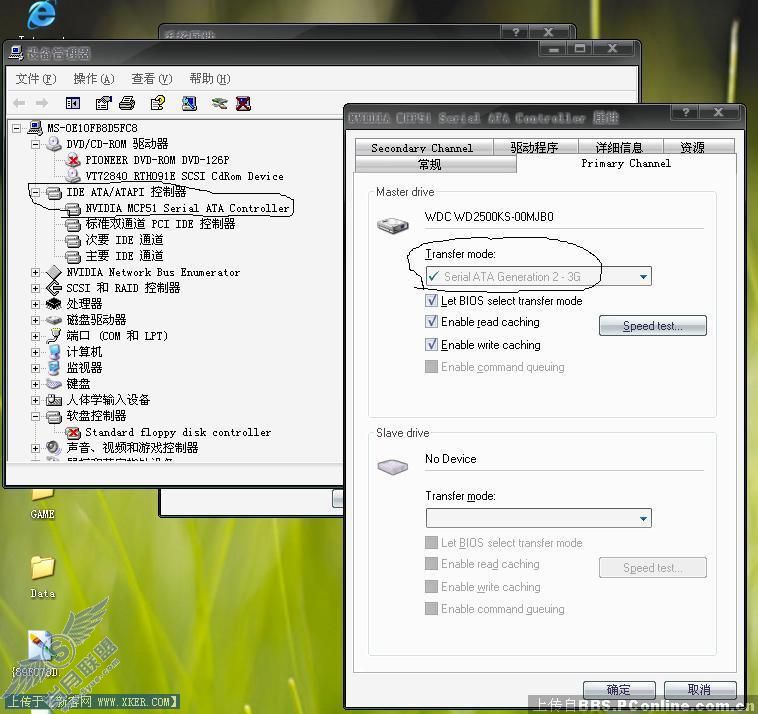Viewport: 758px width, 714px height.
Task: Open the 操作(A) menu
Action: (94, 79)
